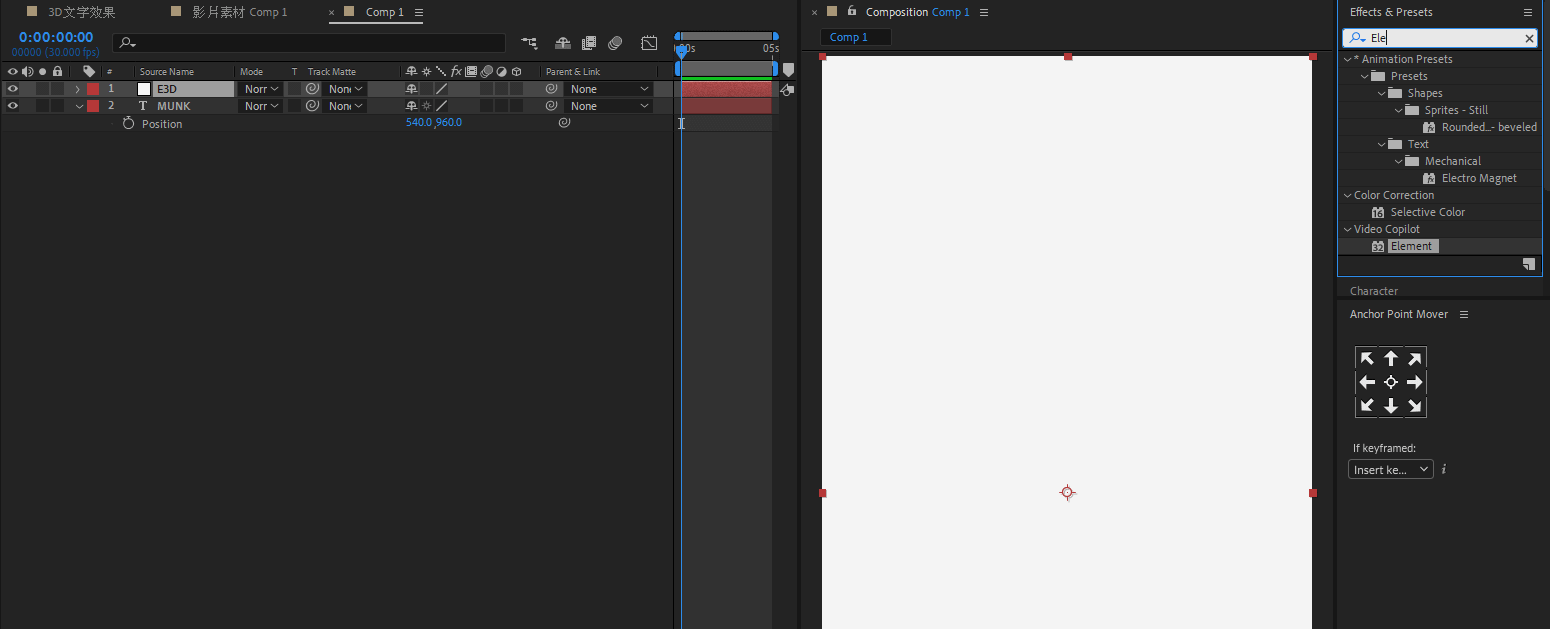Click the graph editor icon in timeline
This screenshot has height=629, width=1550.
click(x=650, y=43)
